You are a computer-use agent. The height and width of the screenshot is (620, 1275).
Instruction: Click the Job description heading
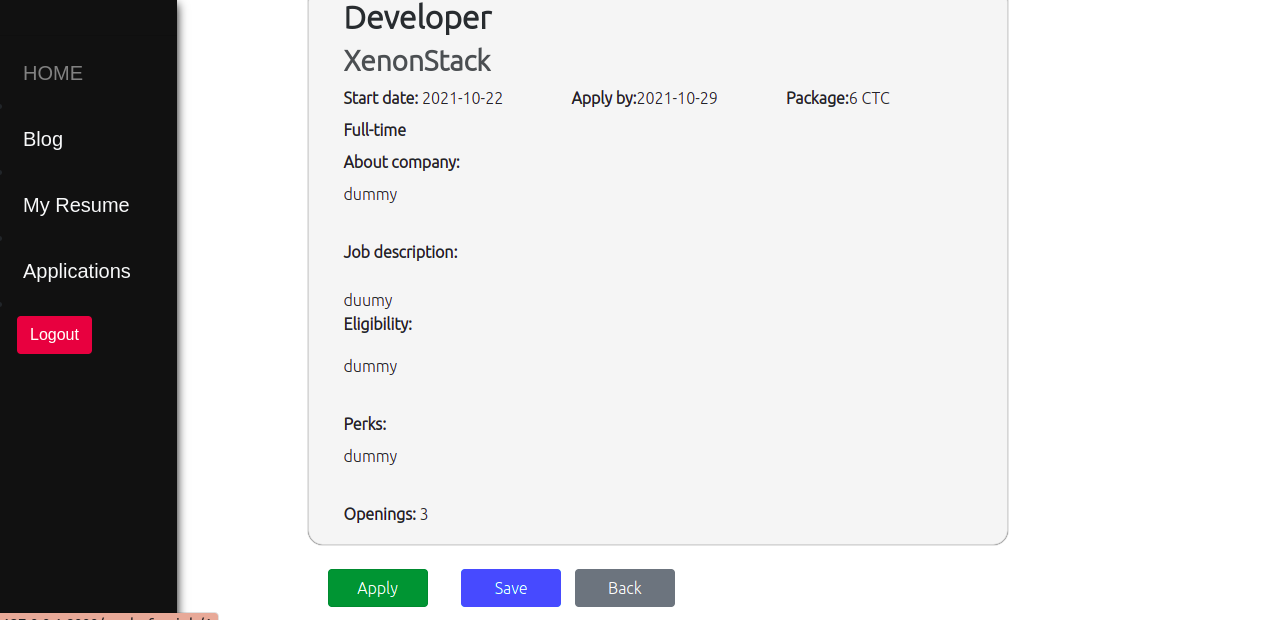[400, 252]
